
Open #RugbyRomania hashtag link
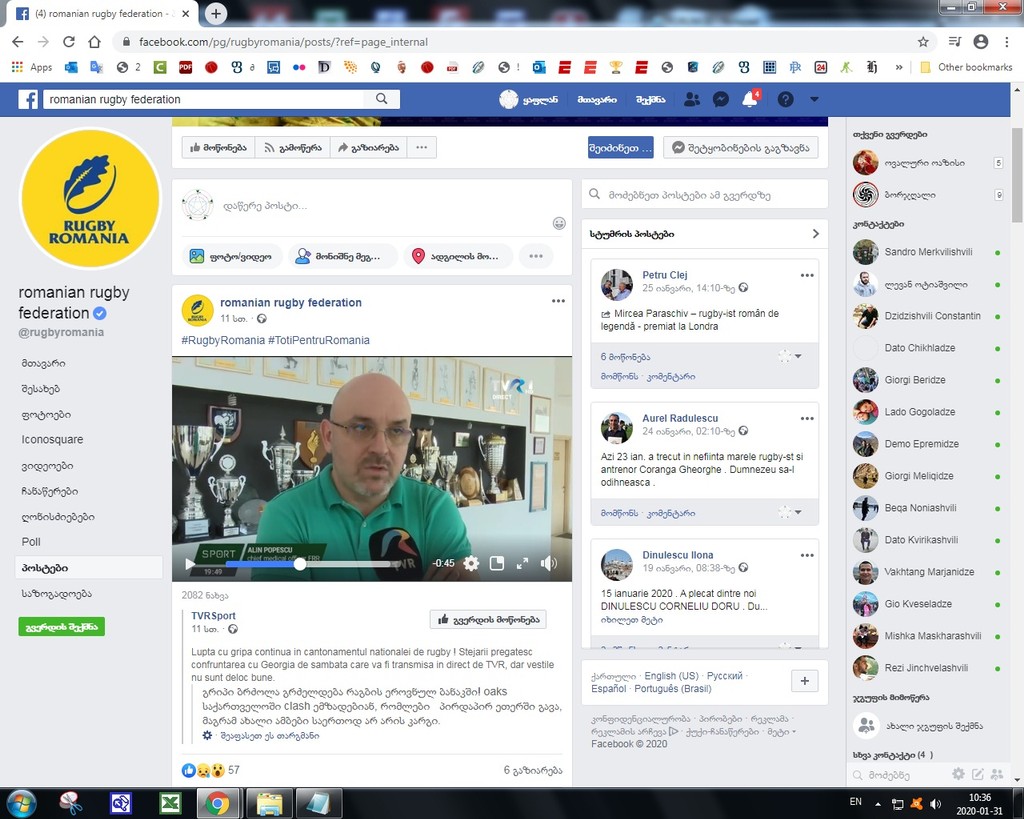click(x=223, y=340)
